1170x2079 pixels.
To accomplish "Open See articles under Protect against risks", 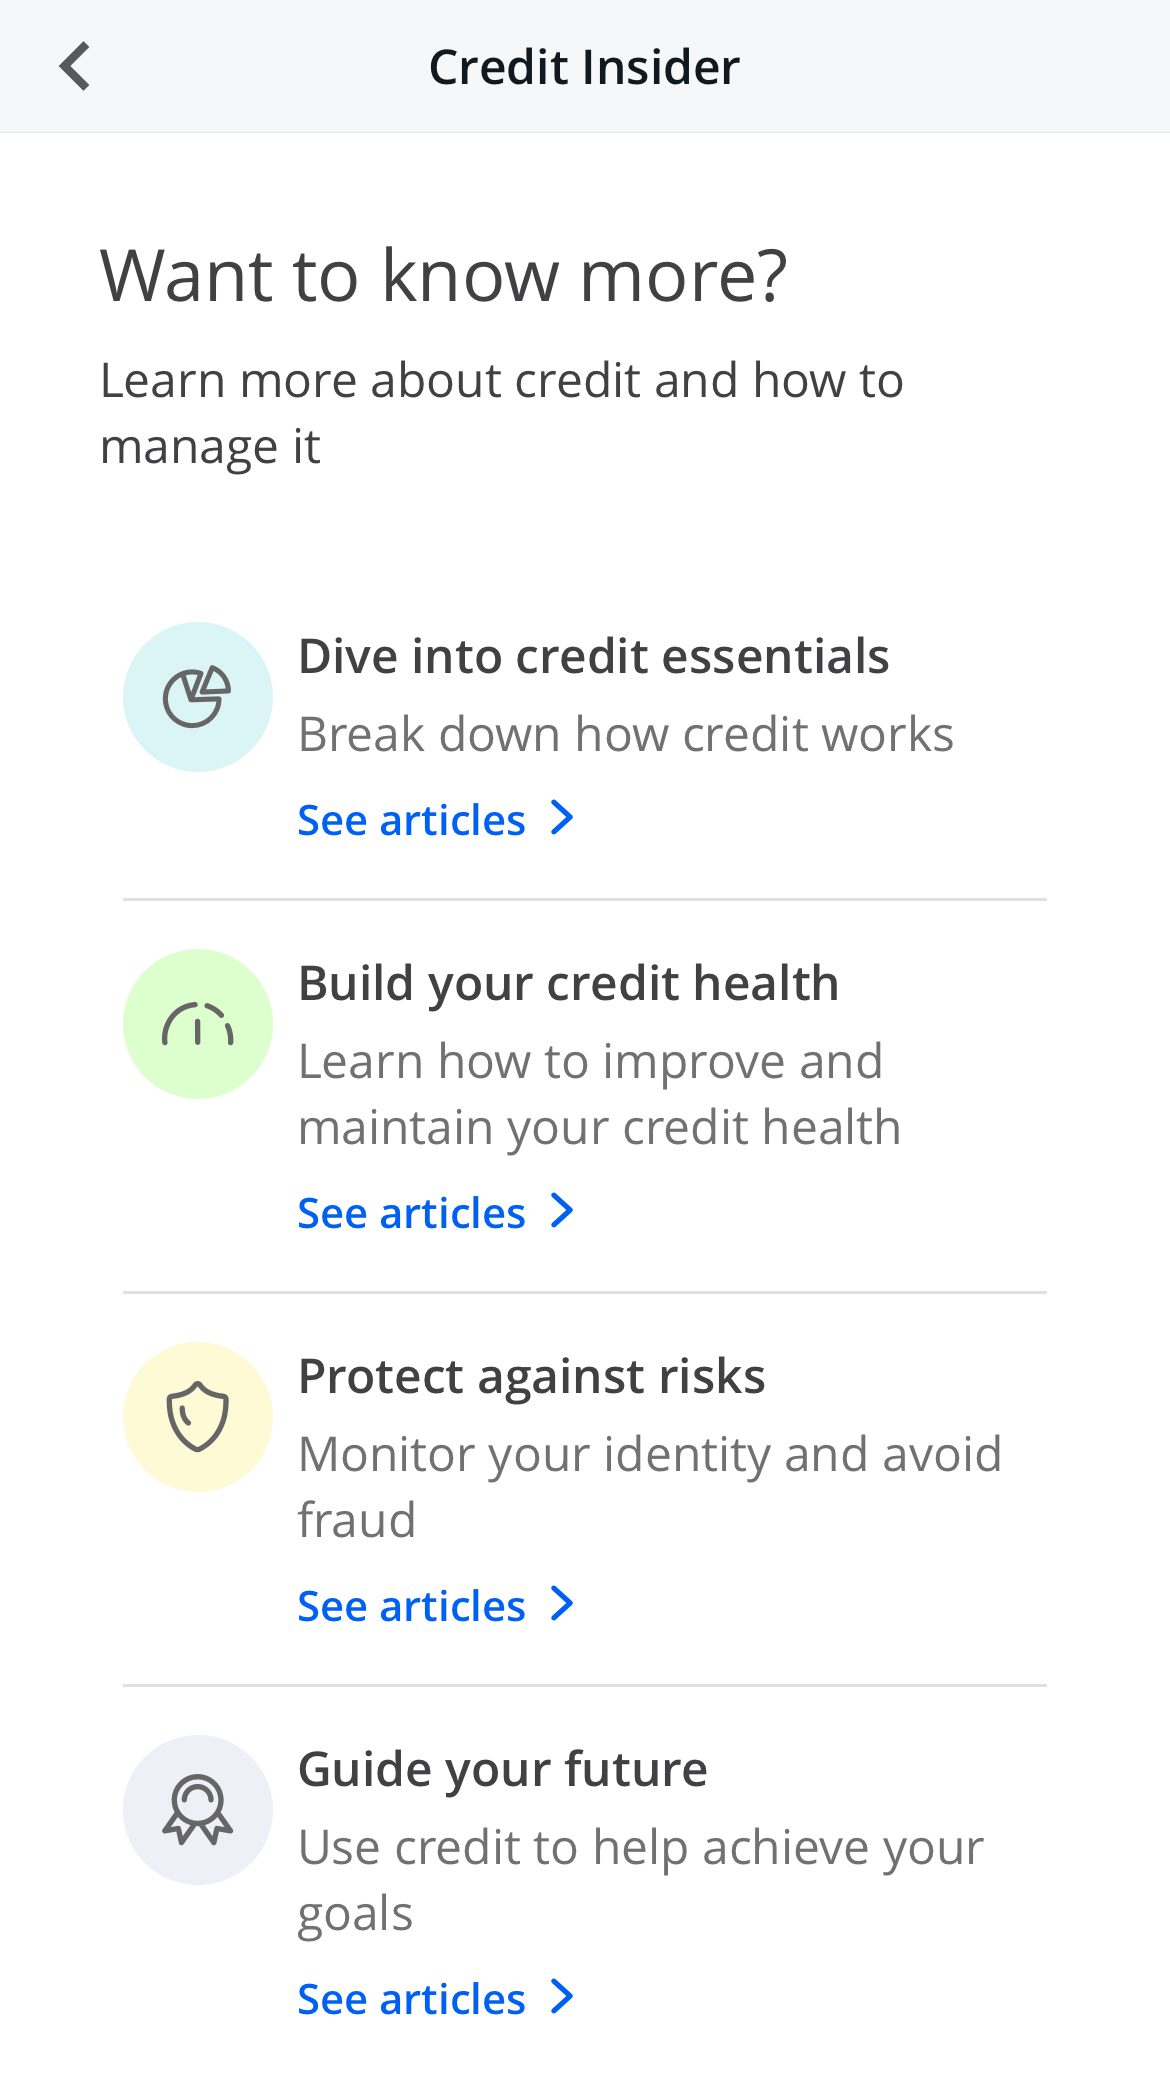I will (x=412, y=1606).
